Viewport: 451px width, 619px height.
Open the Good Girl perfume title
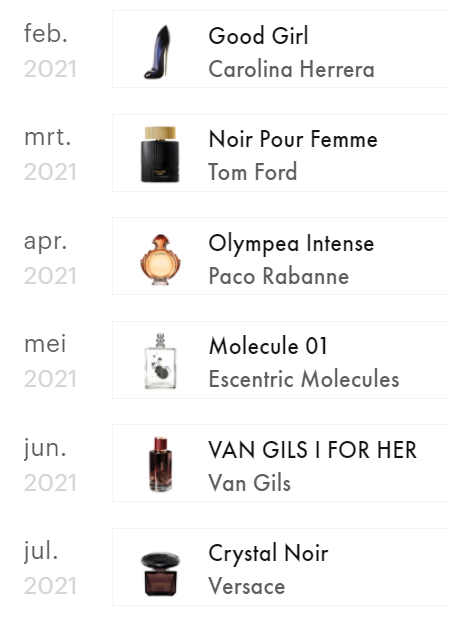[258, 36]
